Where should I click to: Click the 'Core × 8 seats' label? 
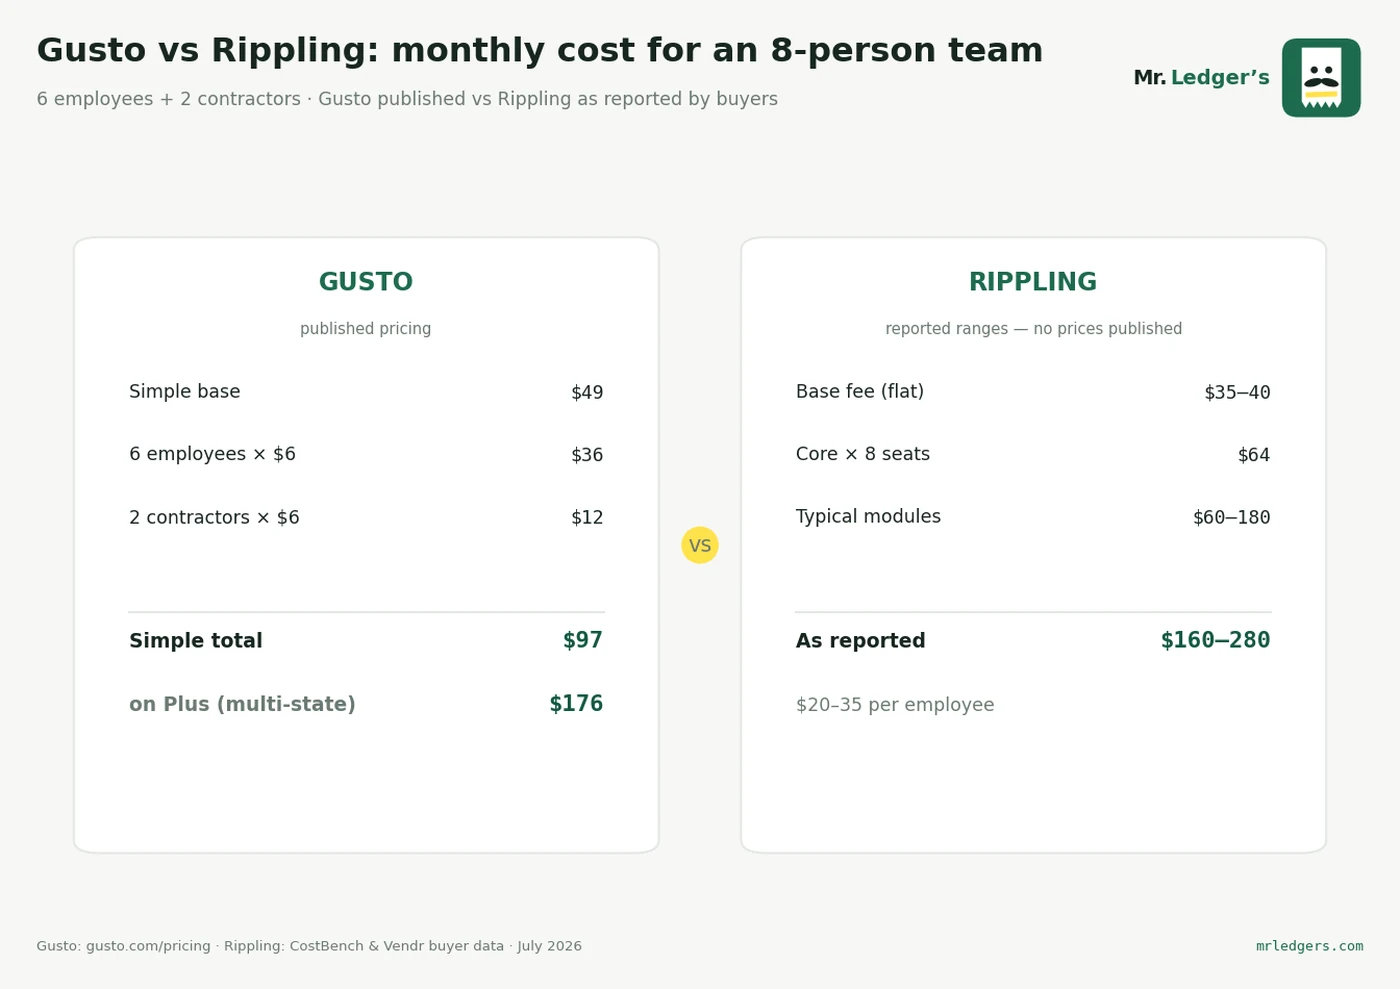pyautogui.click(x=863, y=454)
